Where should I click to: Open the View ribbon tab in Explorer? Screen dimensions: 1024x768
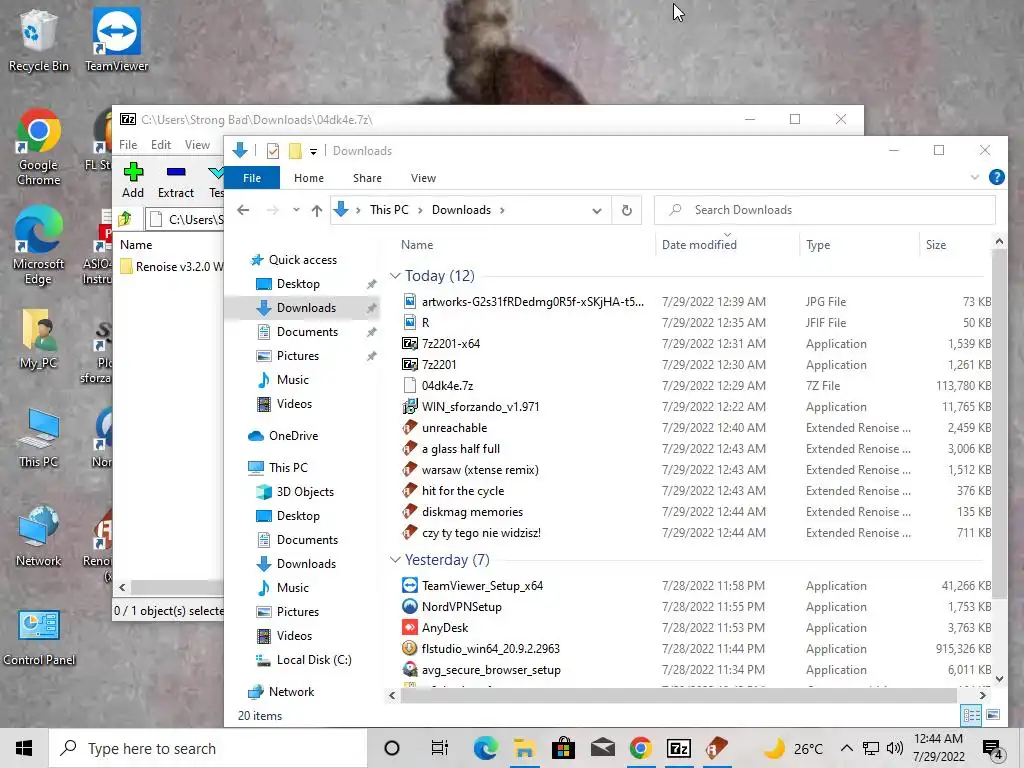423,178
